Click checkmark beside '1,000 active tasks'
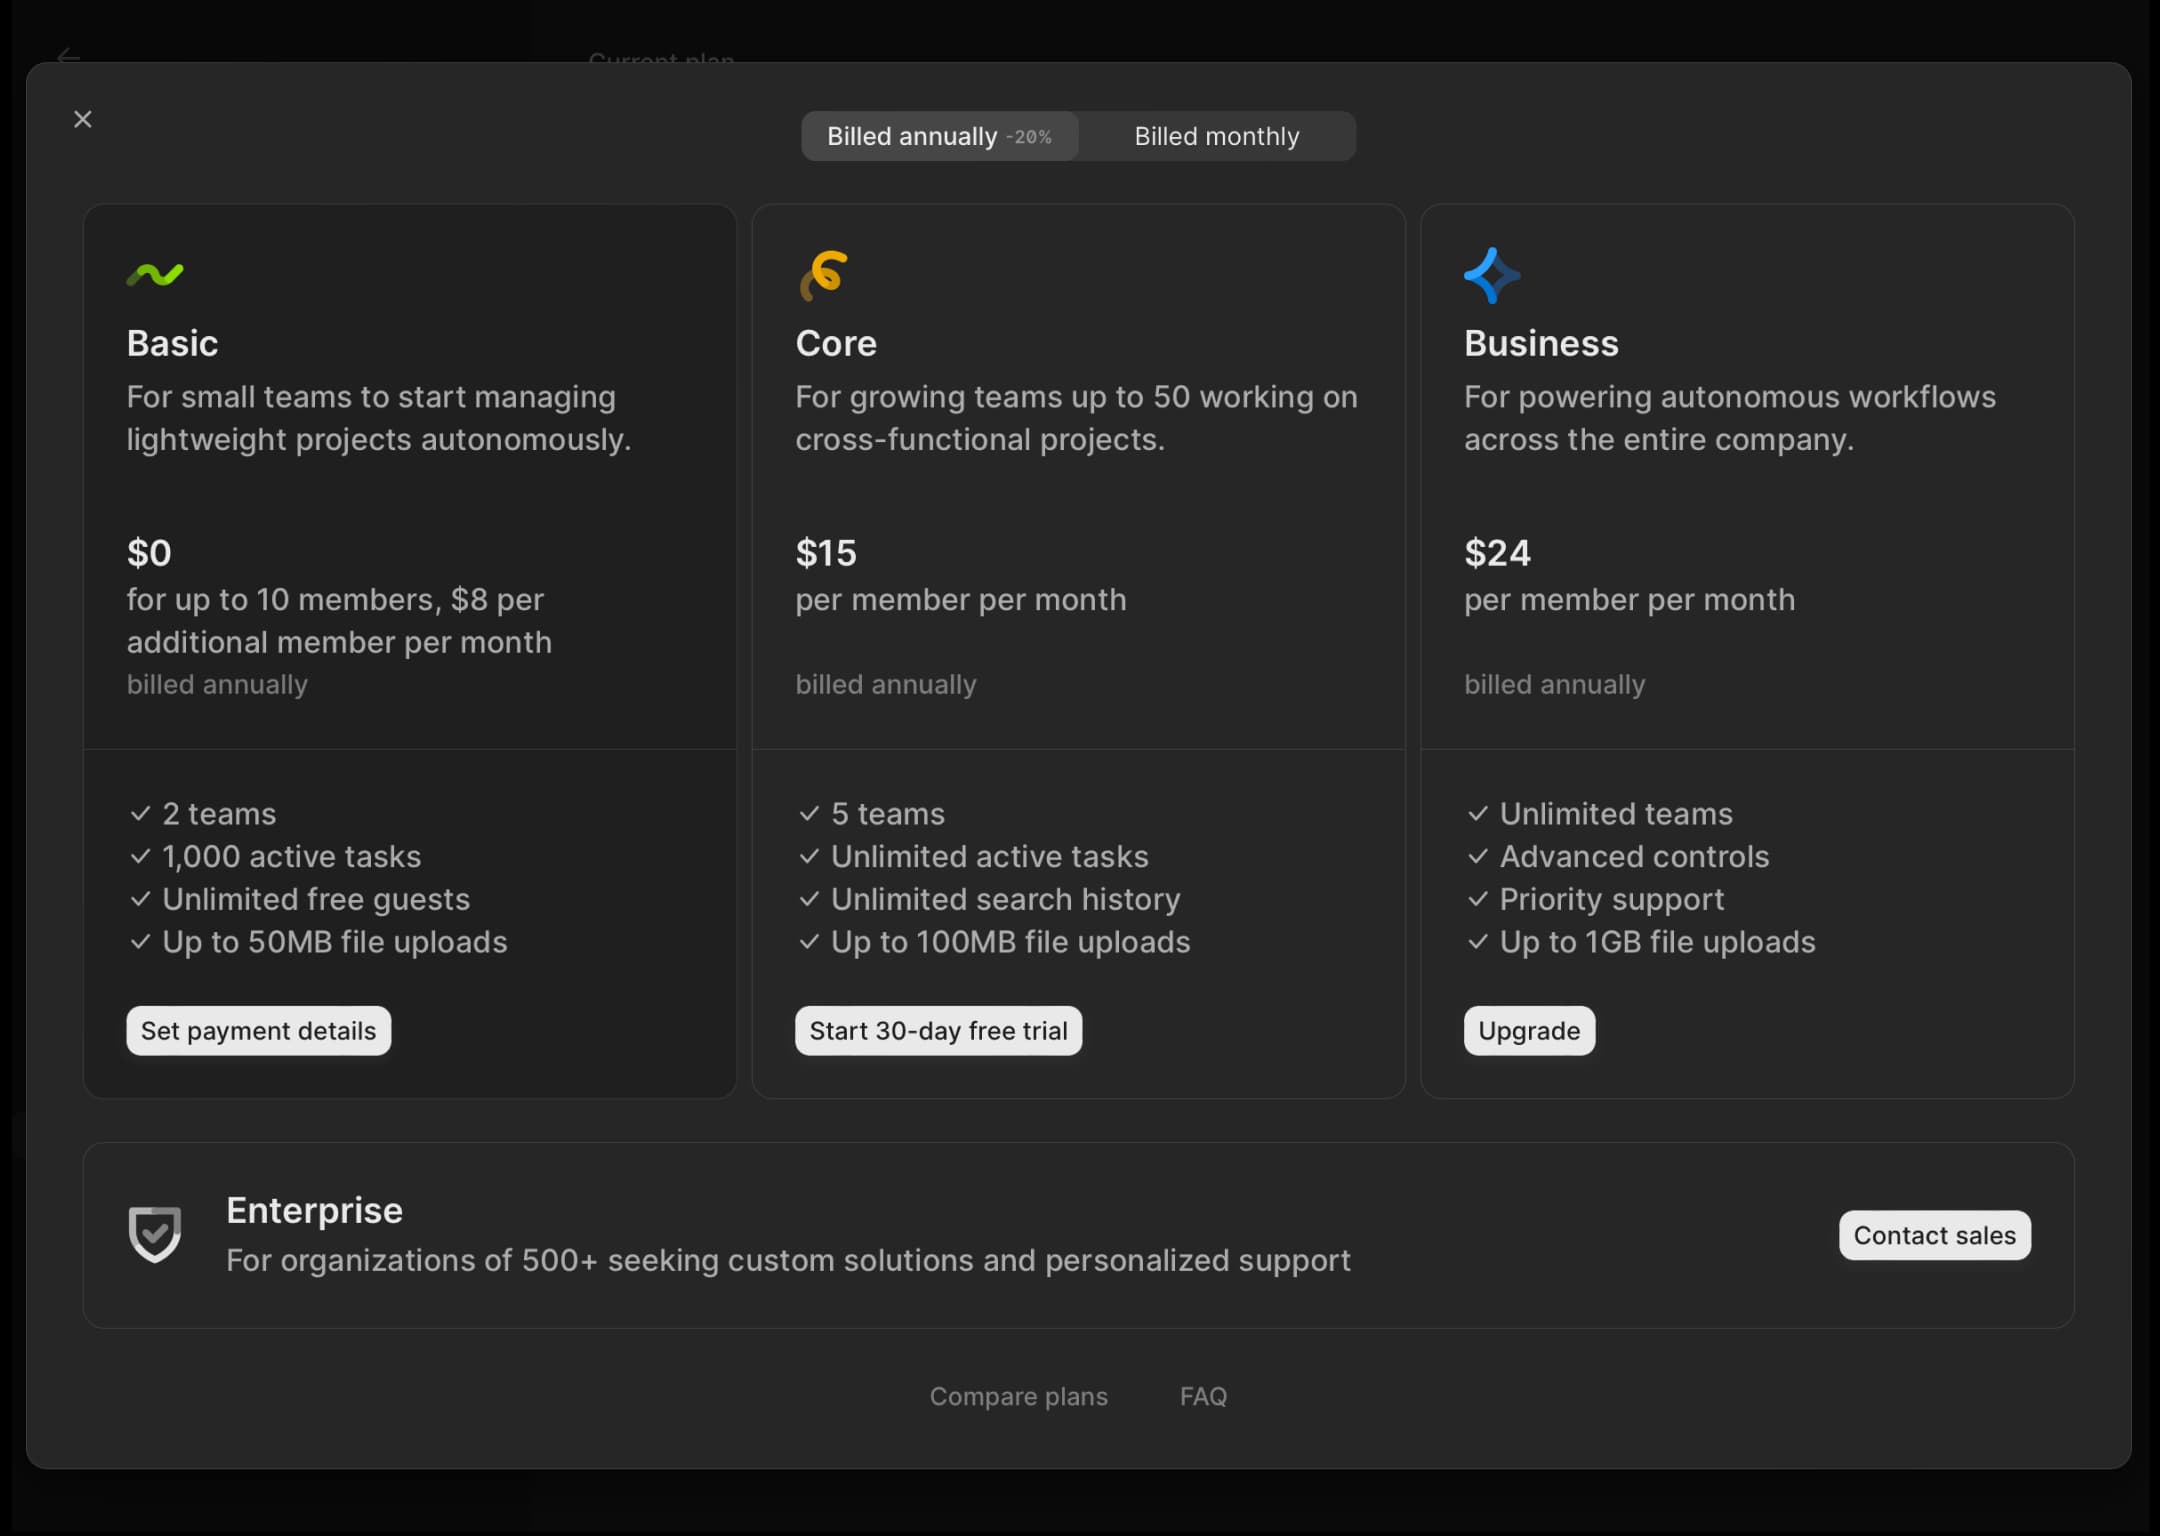 click(x=140, y=857)
